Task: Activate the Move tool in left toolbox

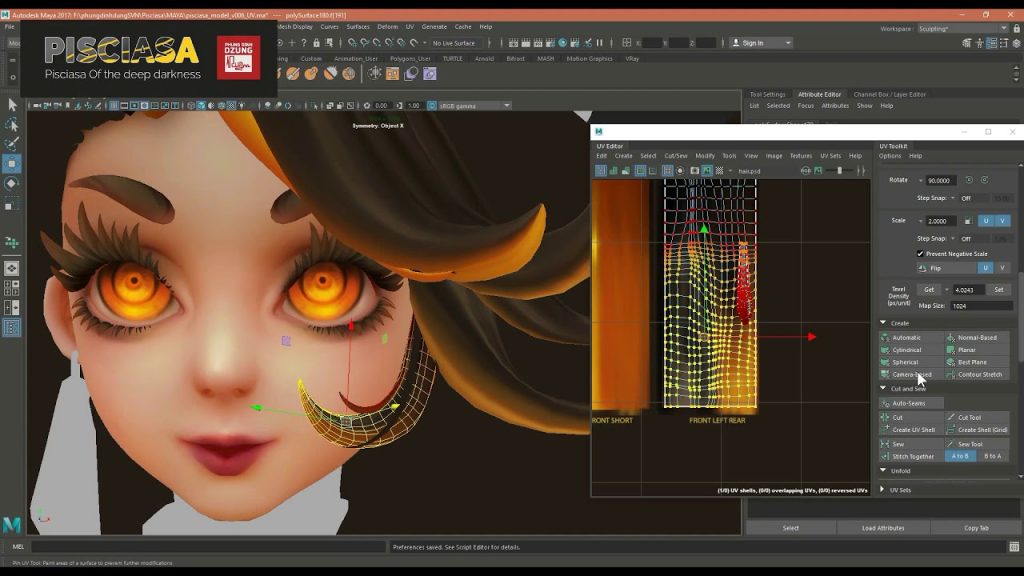Action: click(x=12, y=163)
